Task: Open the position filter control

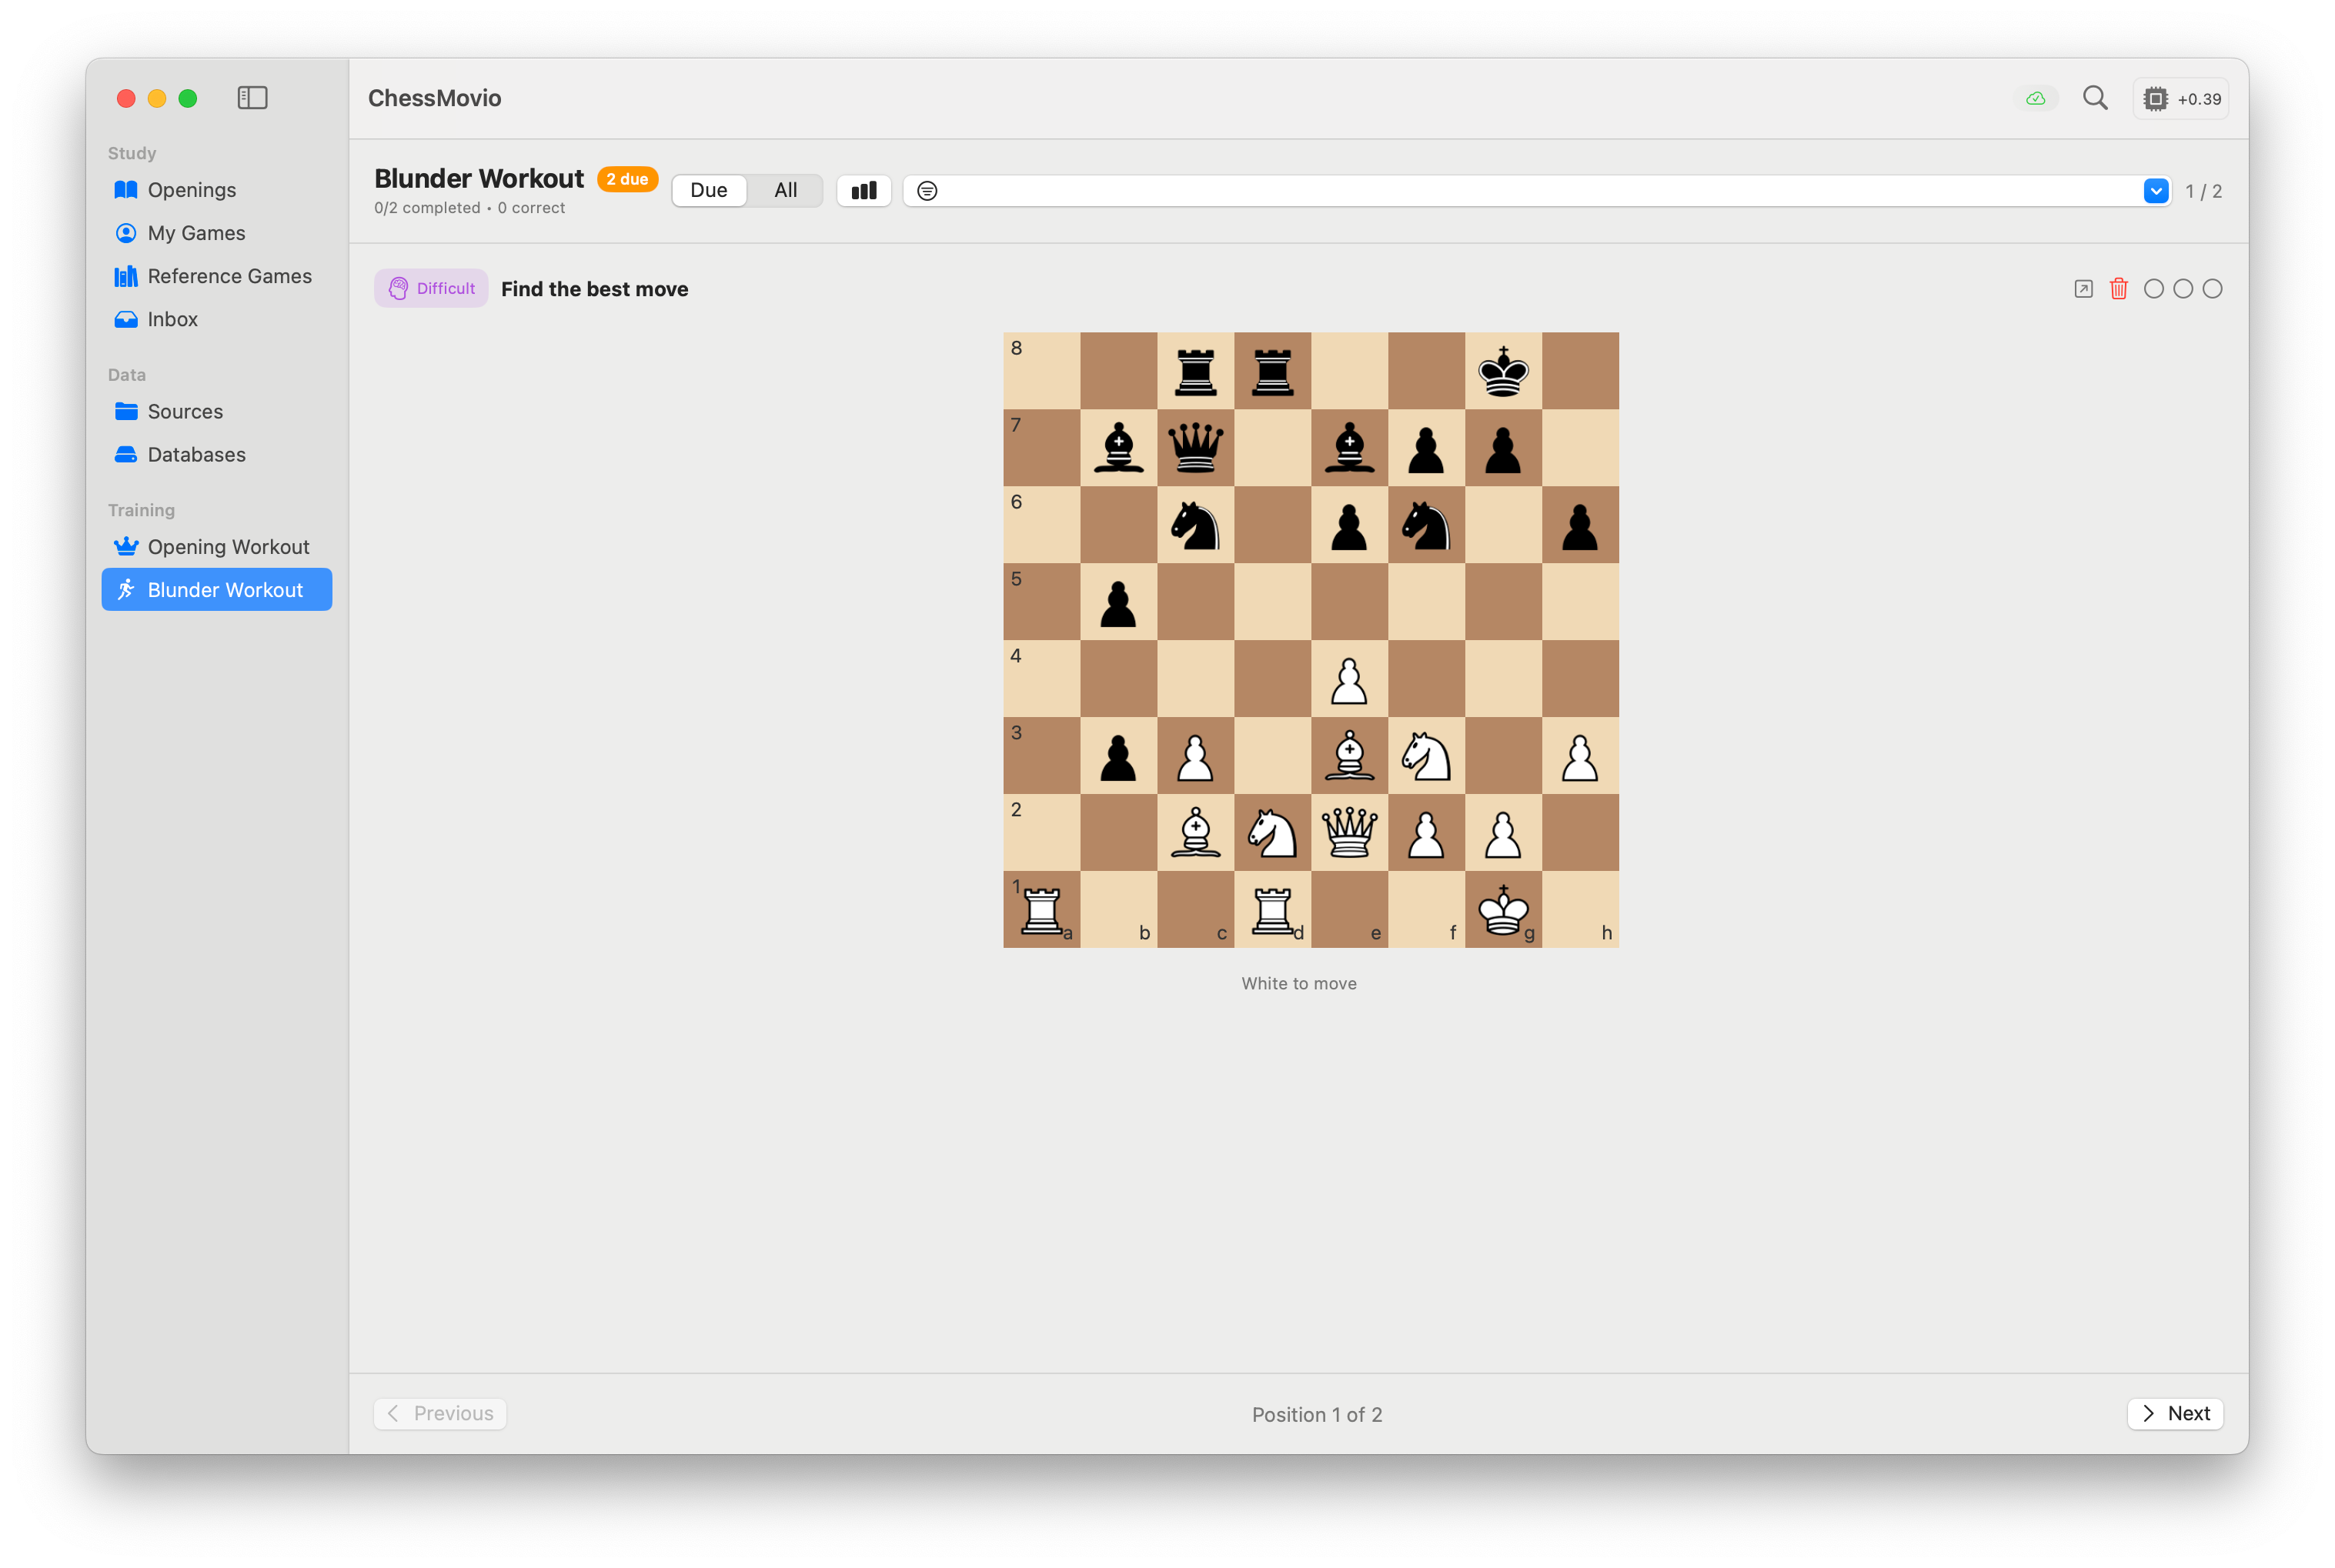Action: point(926,190)
